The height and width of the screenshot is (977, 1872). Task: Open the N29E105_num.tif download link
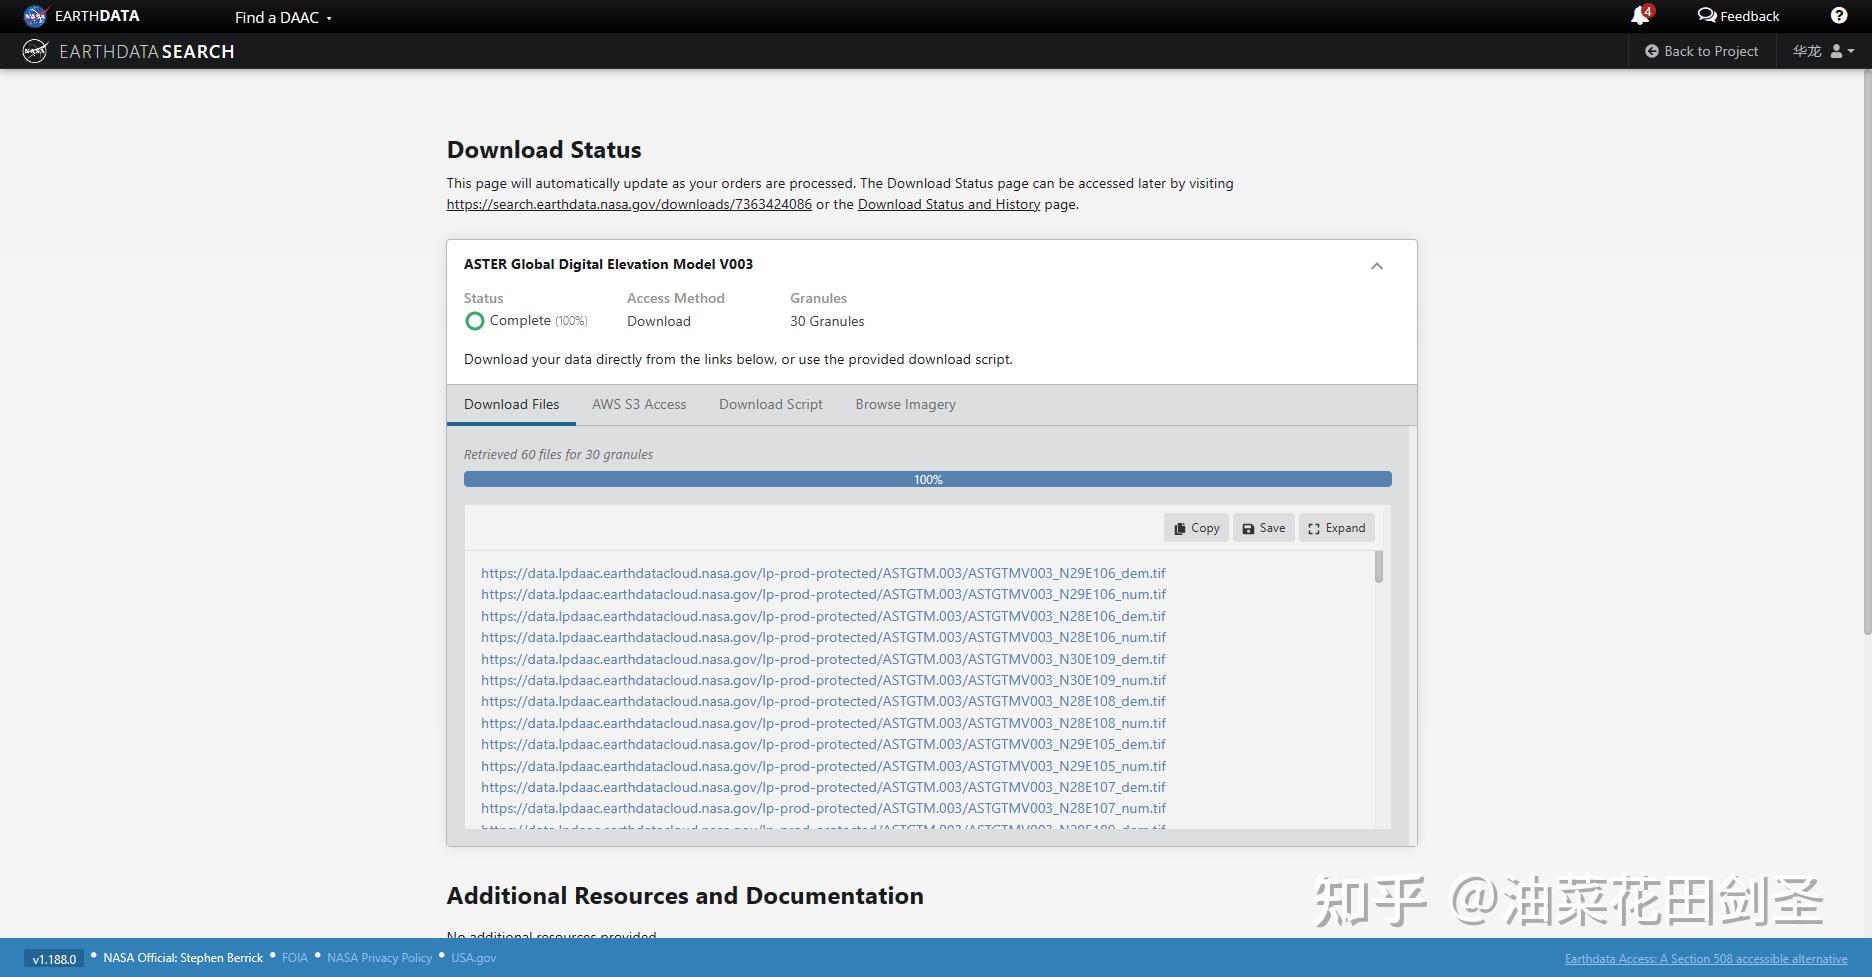coord(823,766)
